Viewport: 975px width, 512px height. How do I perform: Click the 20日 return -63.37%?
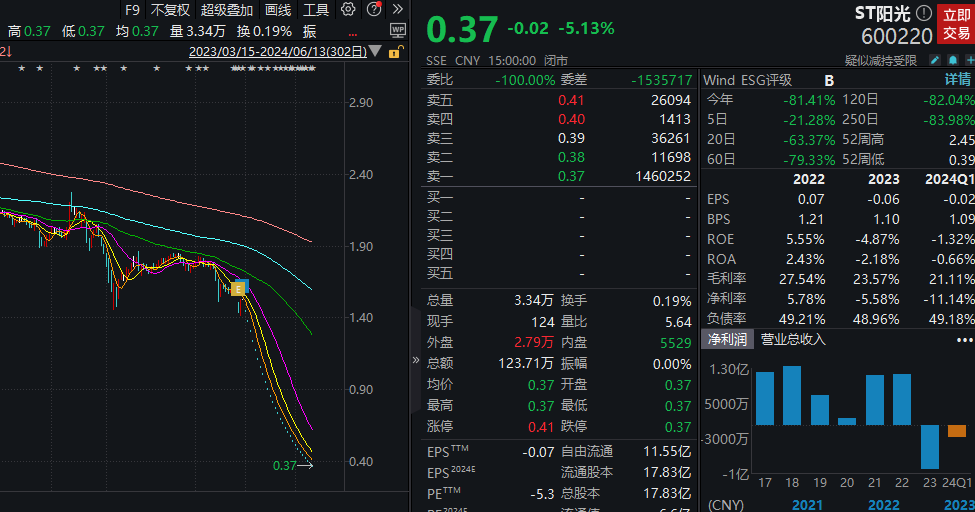tap(809, 140)
